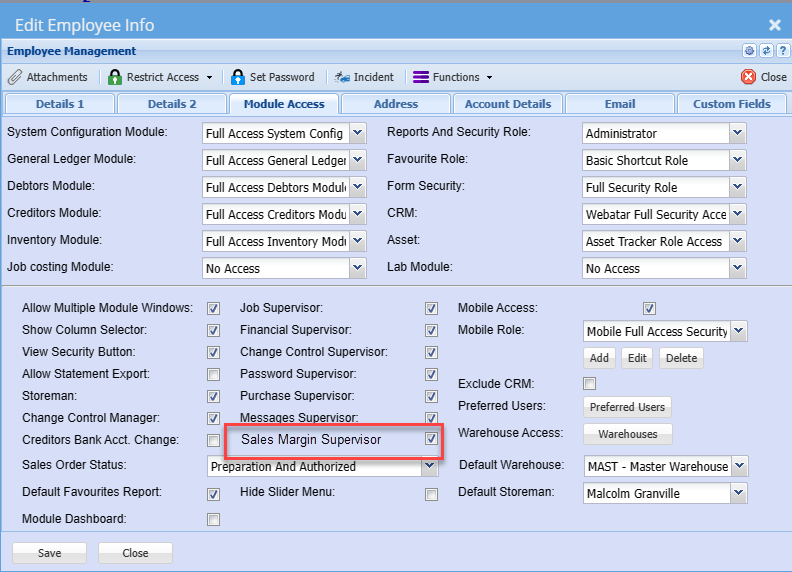Viewport: 792px width, 572px height.
Task: Toggle Financial Supervisor checkbox
Action: point(431,330)
